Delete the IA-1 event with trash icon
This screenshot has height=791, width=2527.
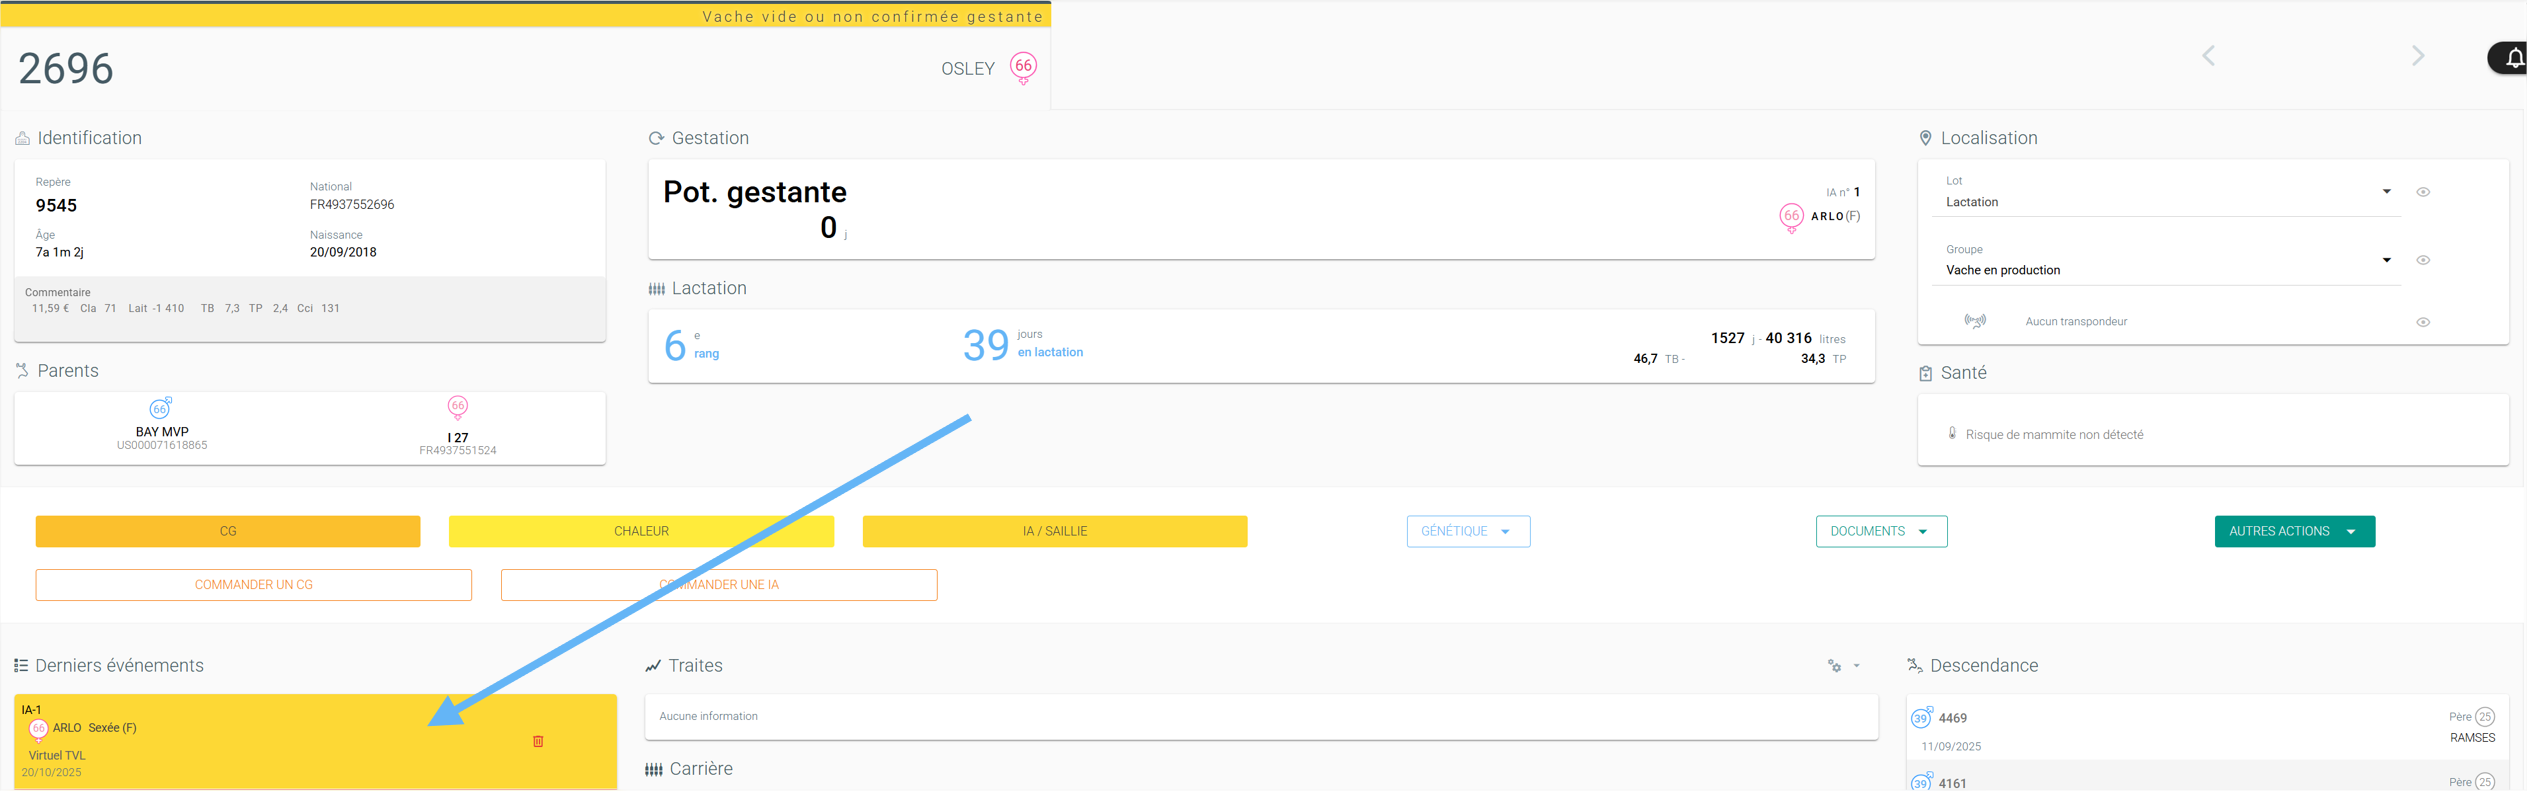[x=538, y=741]
